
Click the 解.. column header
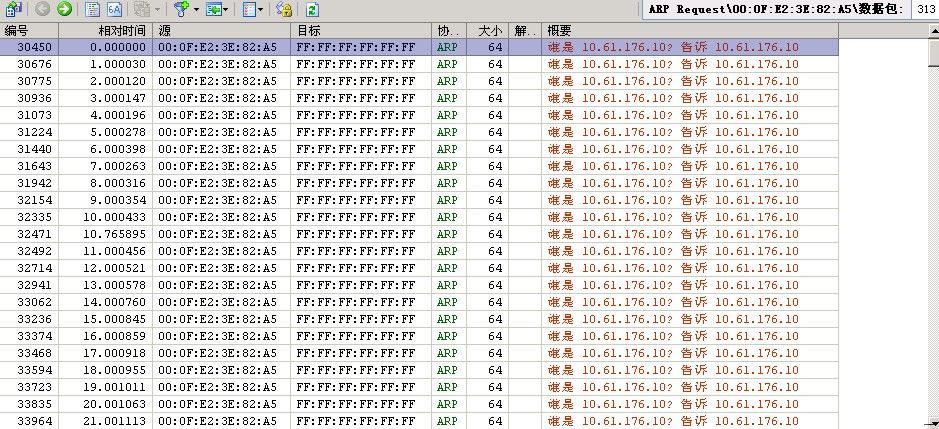coord(525,31)
